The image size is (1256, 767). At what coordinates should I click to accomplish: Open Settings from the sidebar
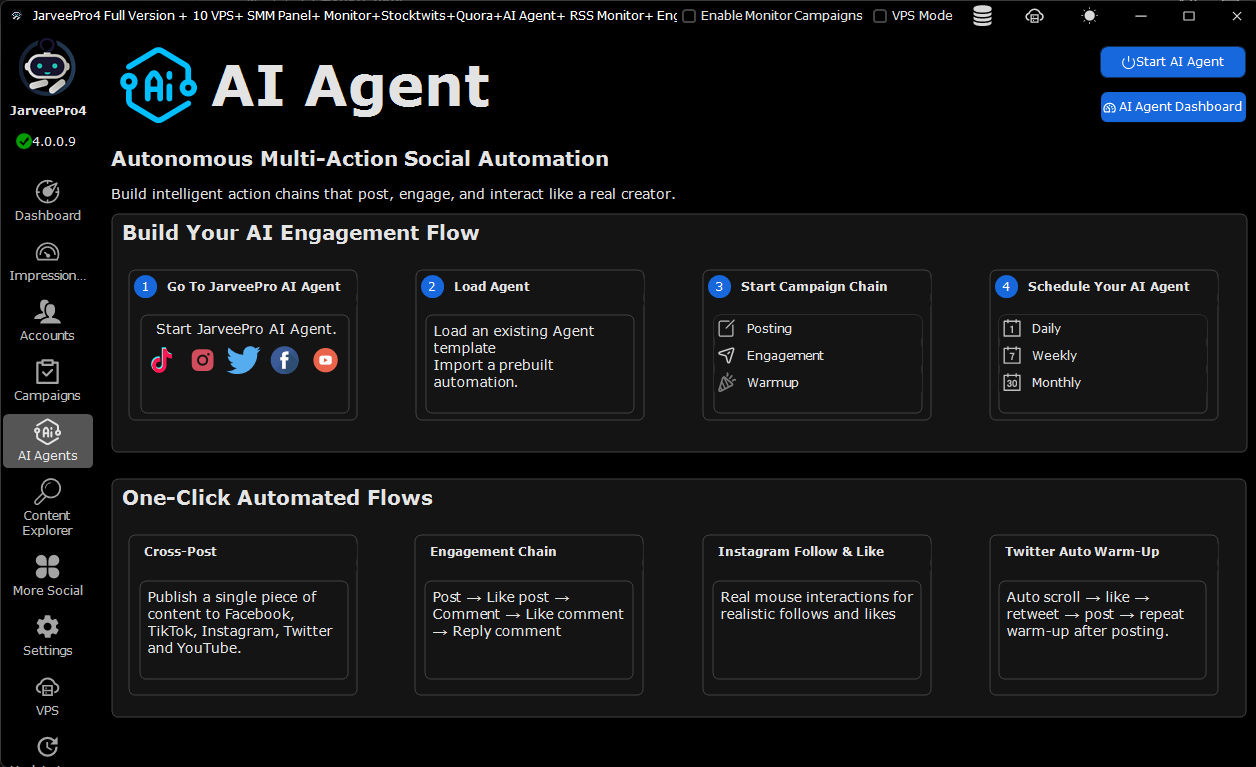click(48, 636)
